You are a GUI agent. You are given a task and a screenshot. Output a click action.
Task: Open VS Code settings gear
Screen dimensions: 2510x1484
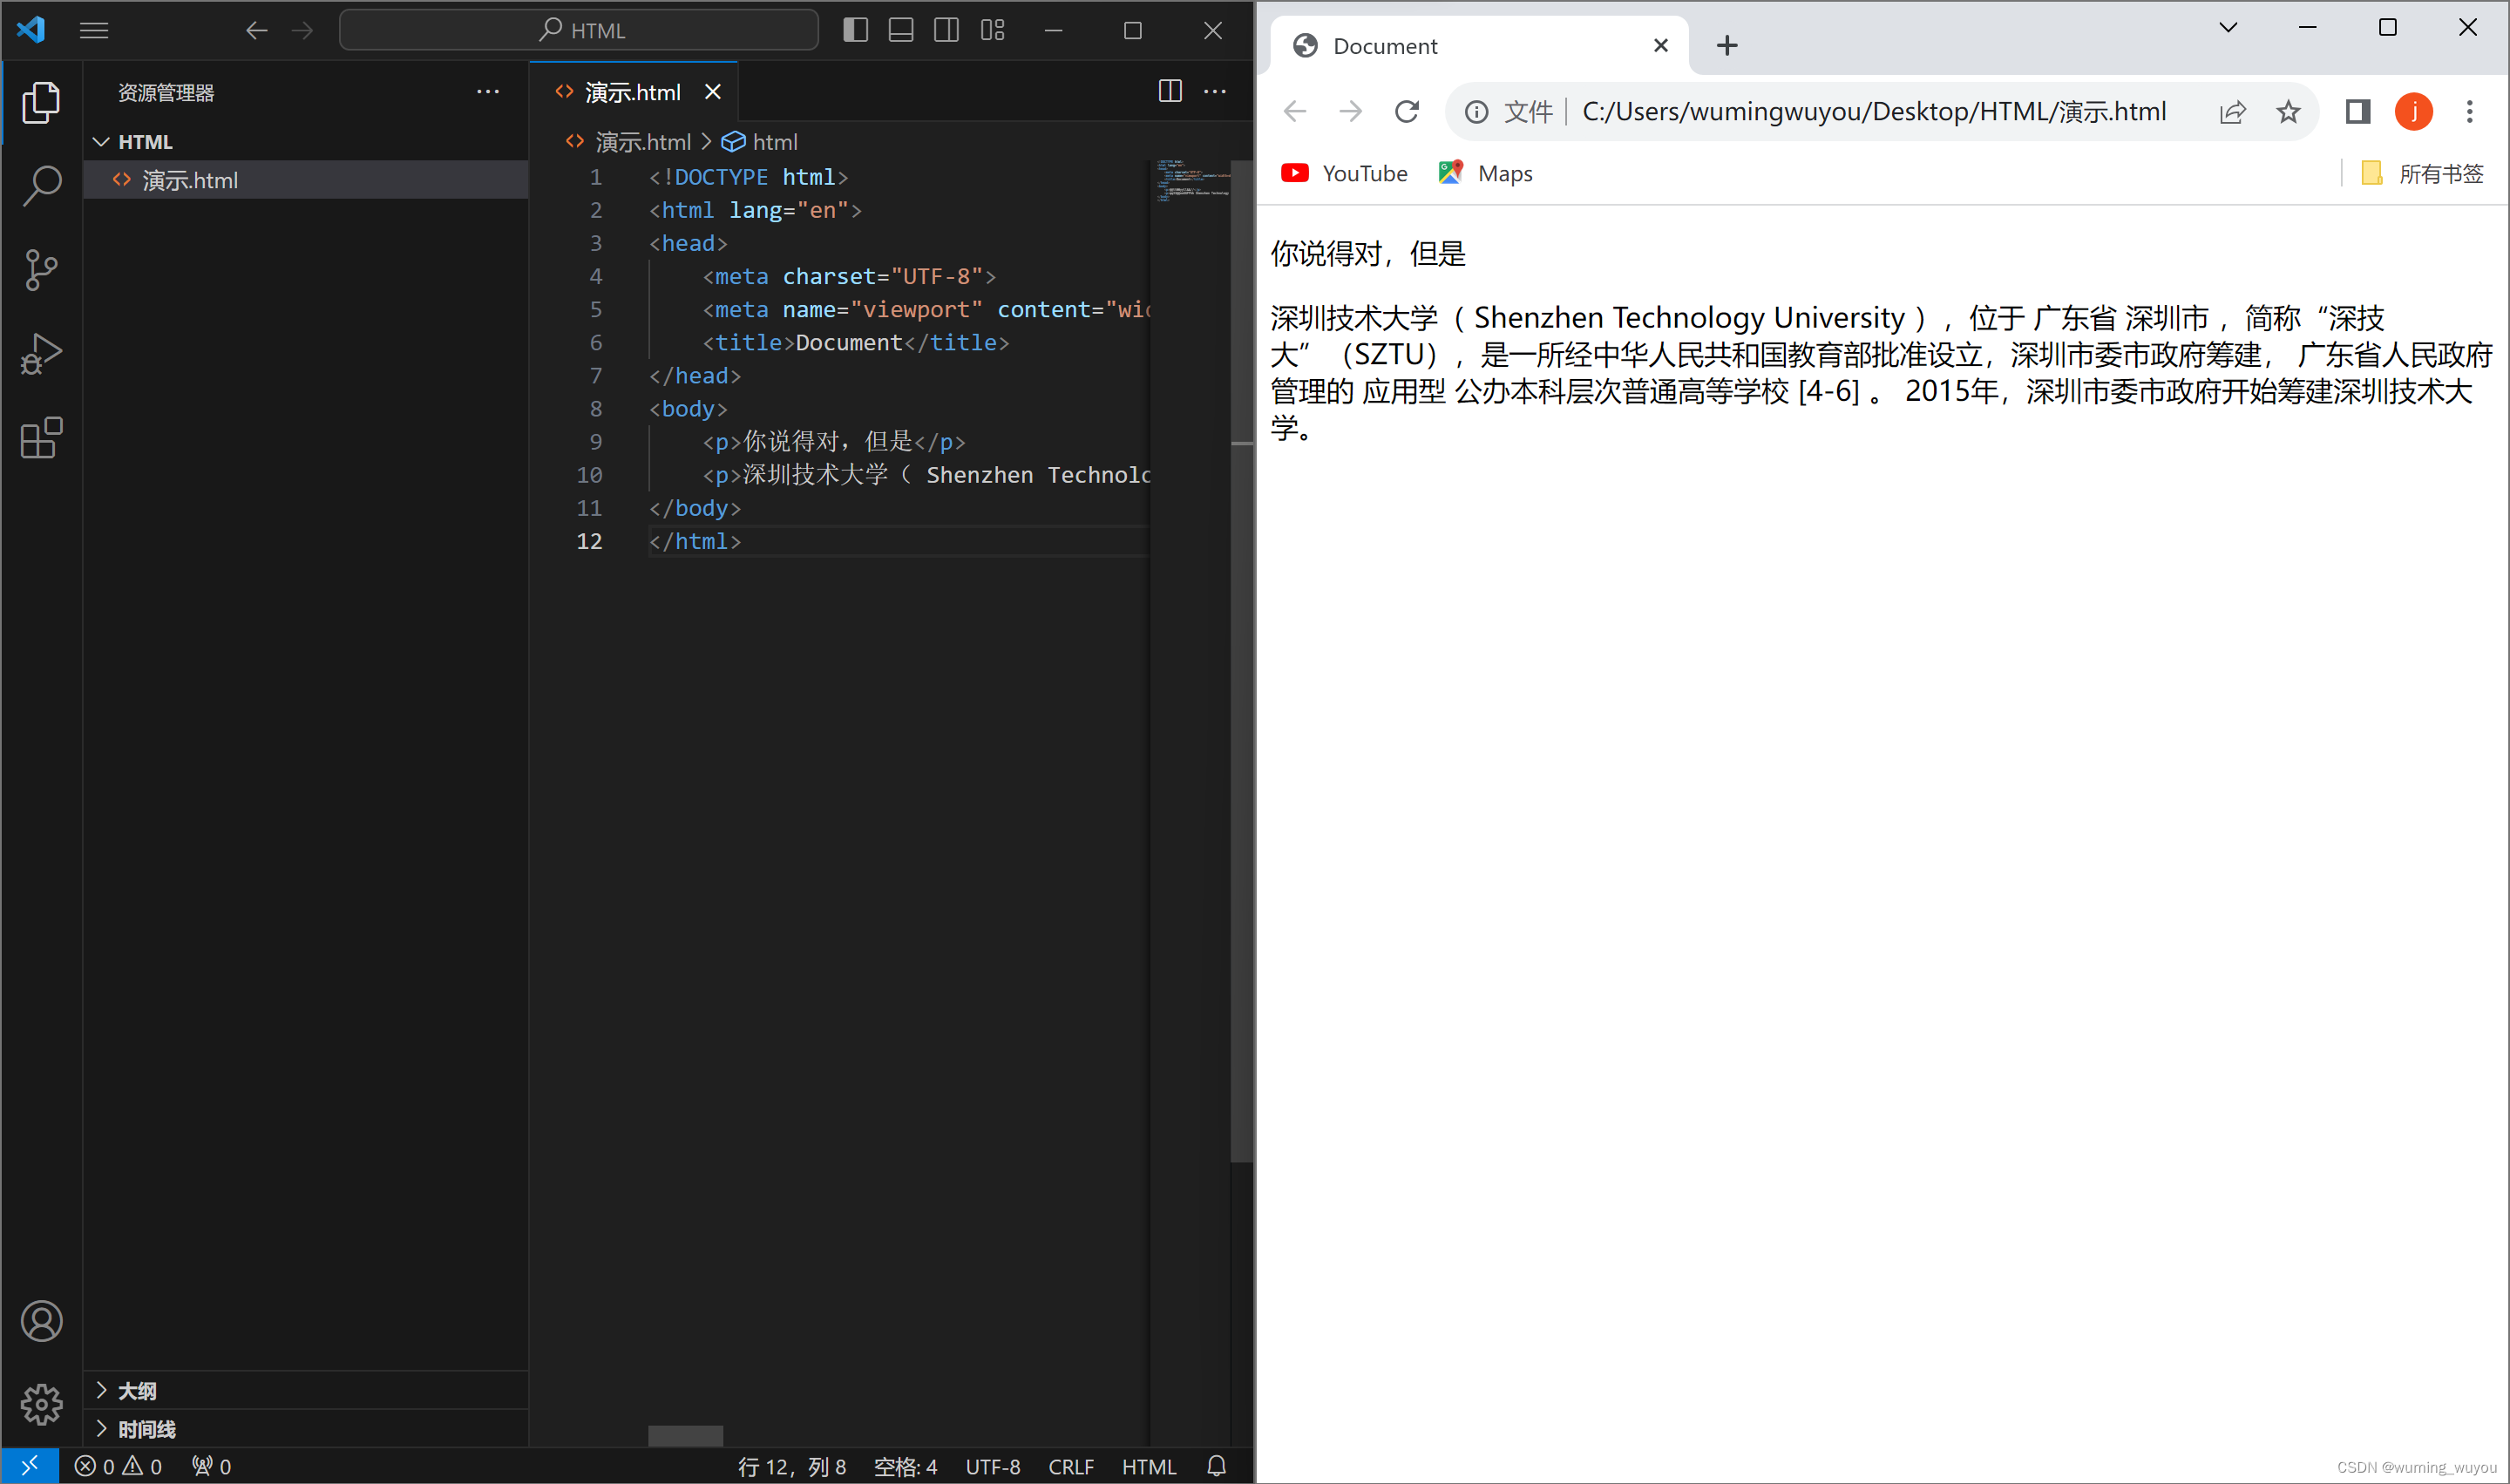click(x=41, y=1404)
